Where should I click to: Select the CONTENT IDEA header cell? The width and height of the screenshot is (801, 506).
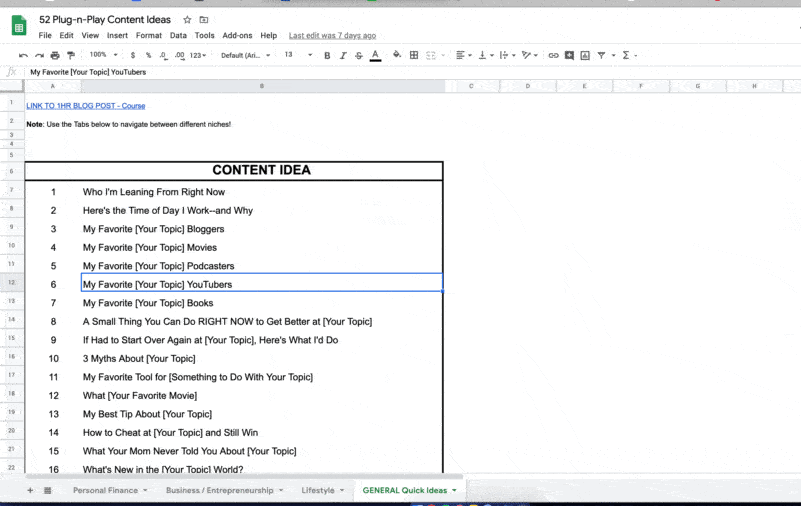234,171
